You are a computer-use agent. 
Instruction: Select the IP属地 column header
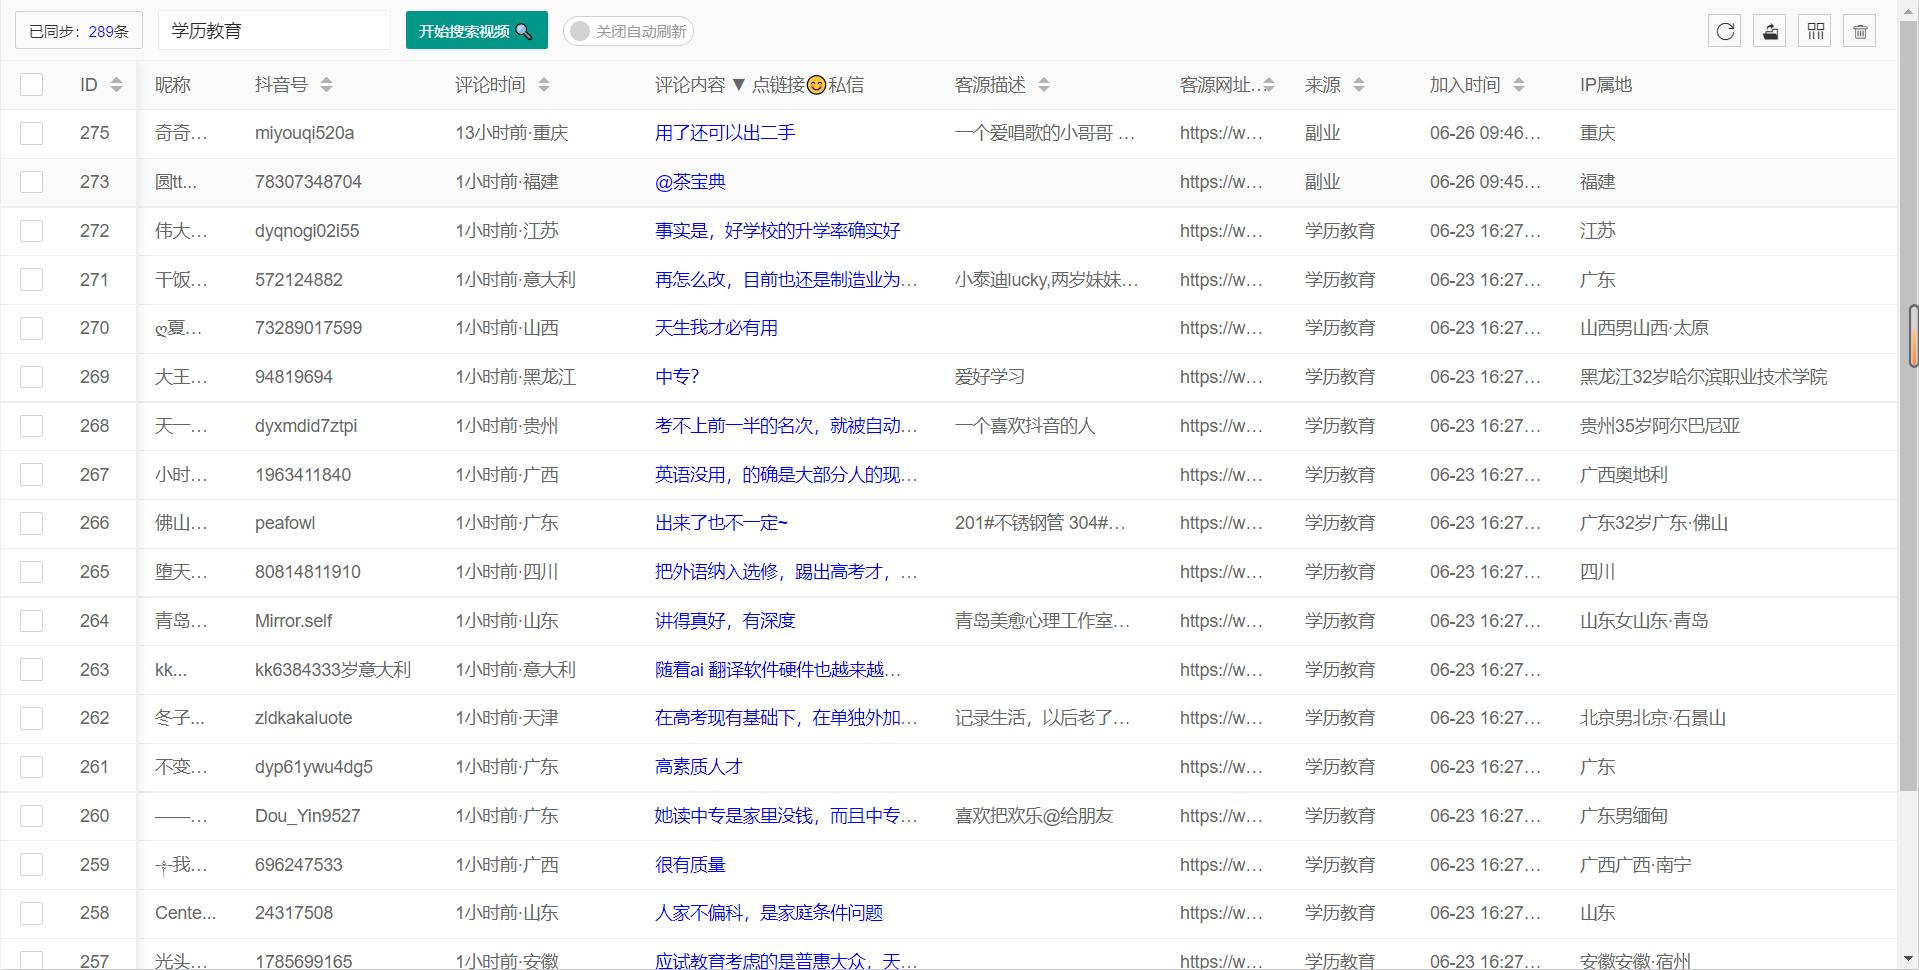click(x=1605, y=85)
